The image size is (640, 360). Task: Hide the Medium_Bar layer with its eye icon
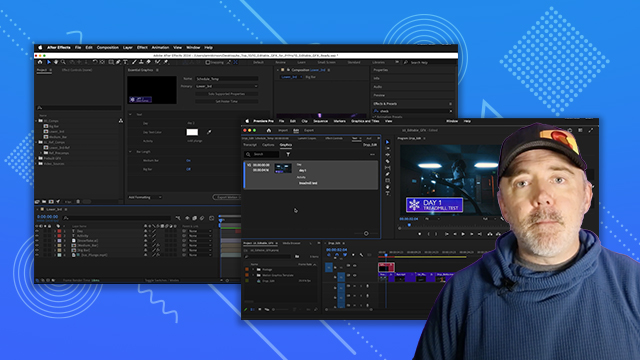coord(37,245)
